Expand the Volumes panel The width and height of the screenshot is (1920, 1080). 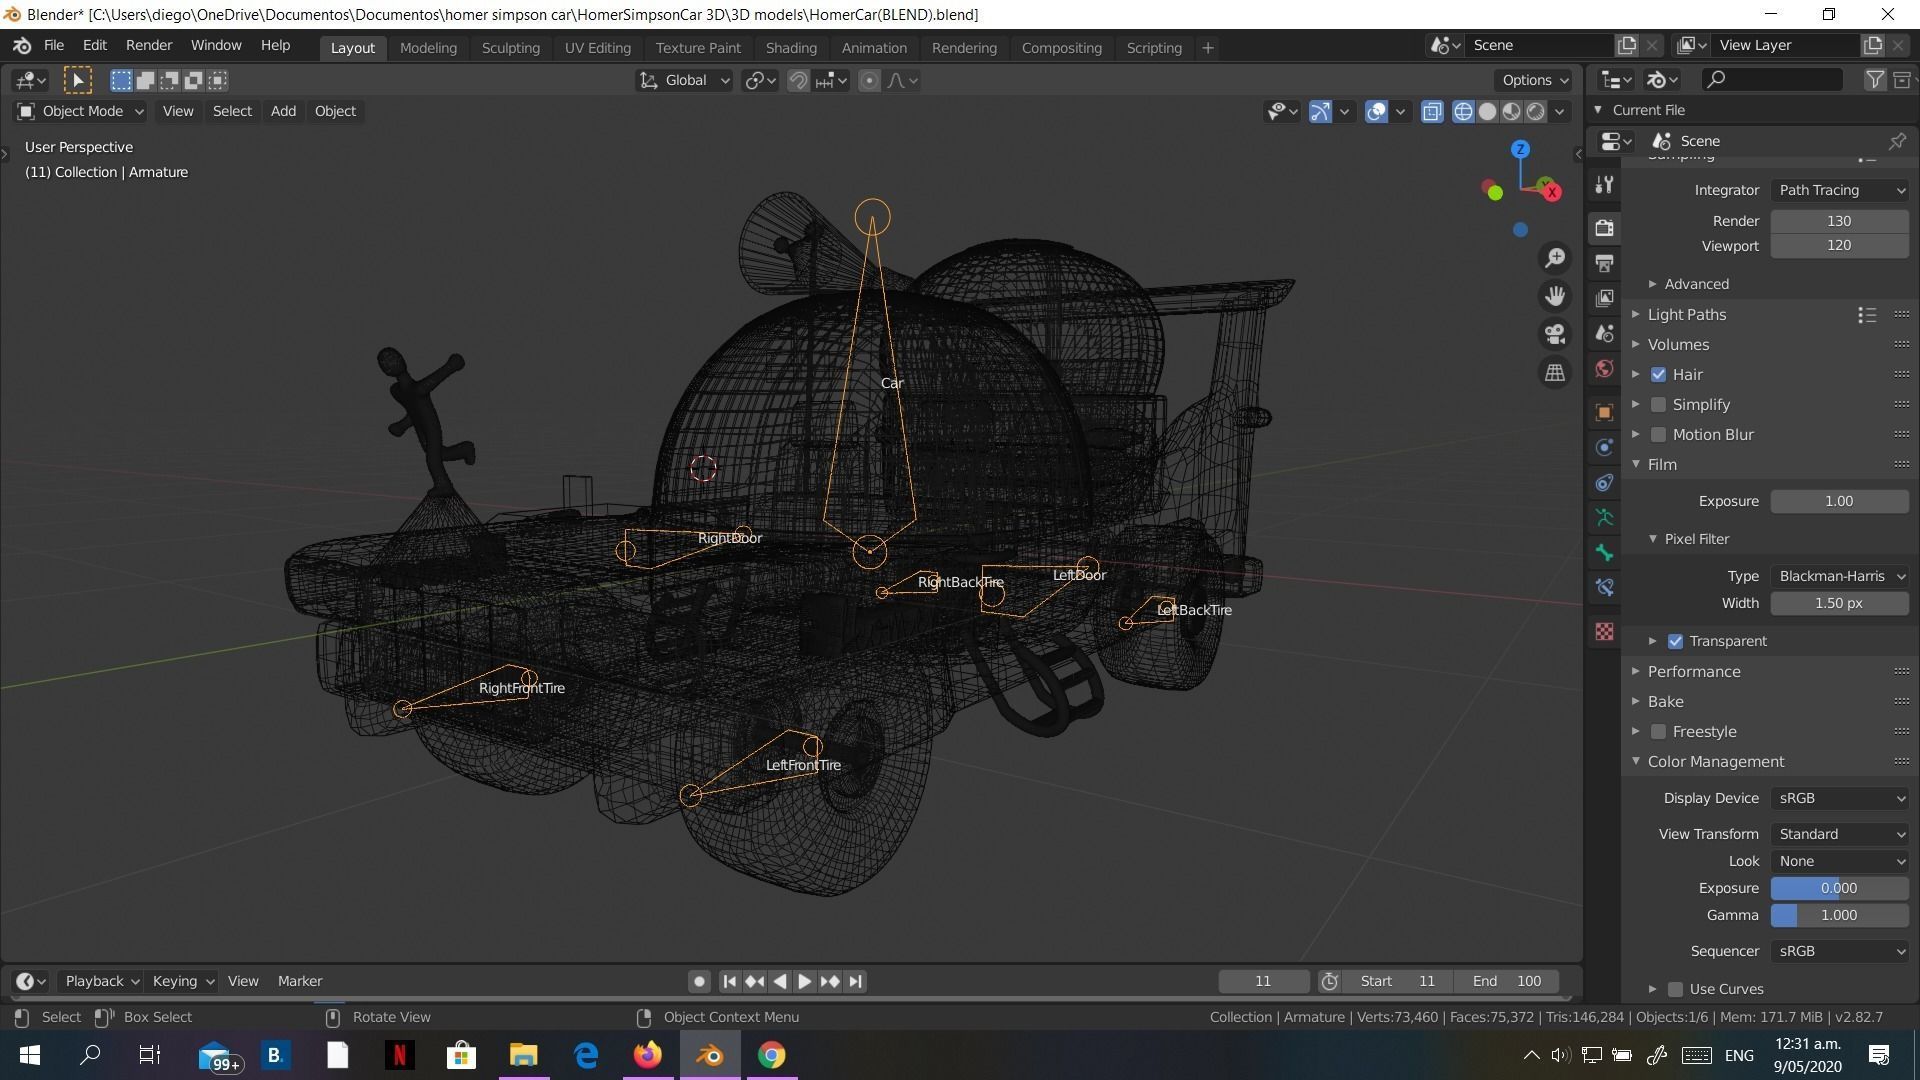[1677, 344]
